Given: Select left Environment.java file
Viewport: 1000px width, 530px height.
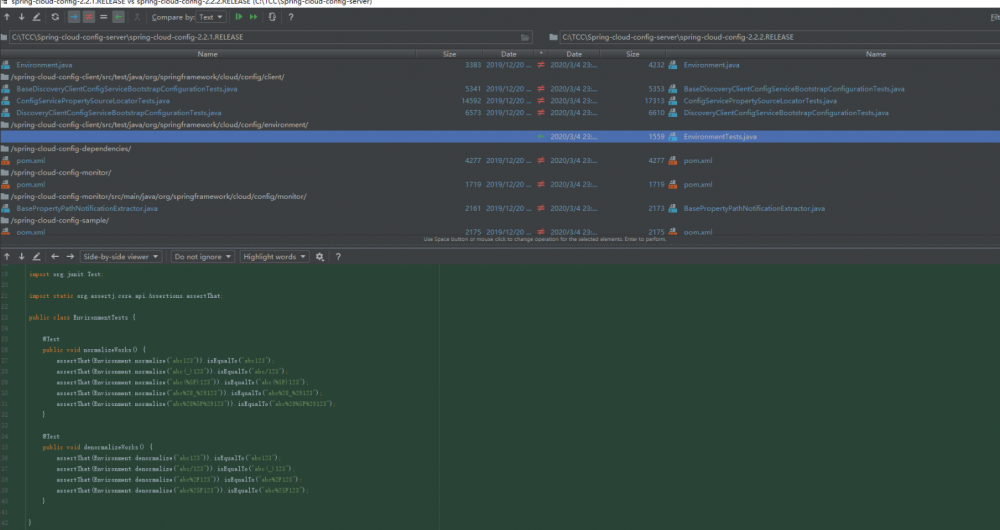Looking at the screenshot, I should [x=44, y=65].
